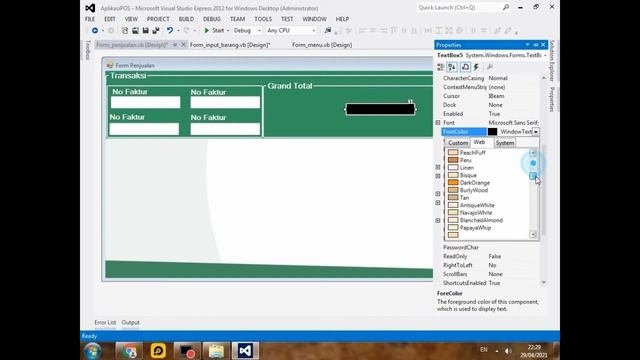
Task: Expand the Font property node
Action: (x=438, y=123)
